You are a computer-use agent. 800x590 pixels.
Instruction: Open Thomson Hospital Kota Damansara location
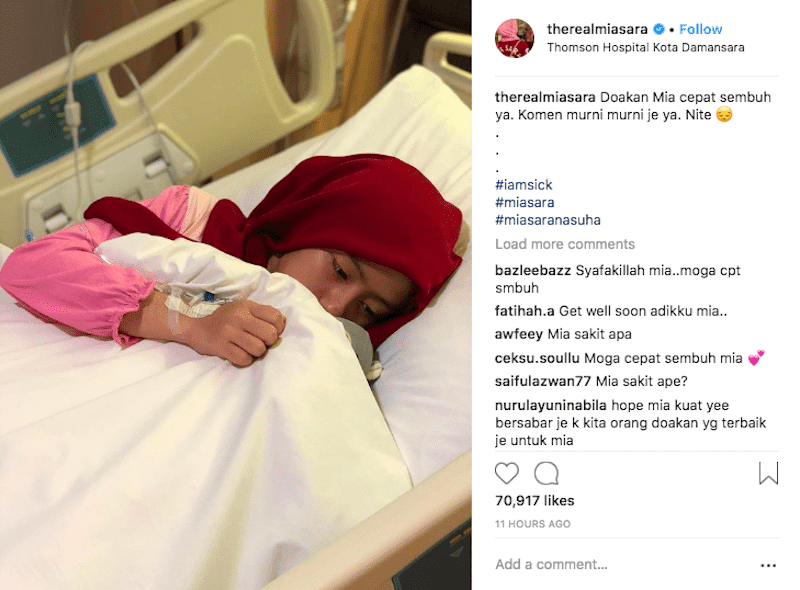coord(645,47)
